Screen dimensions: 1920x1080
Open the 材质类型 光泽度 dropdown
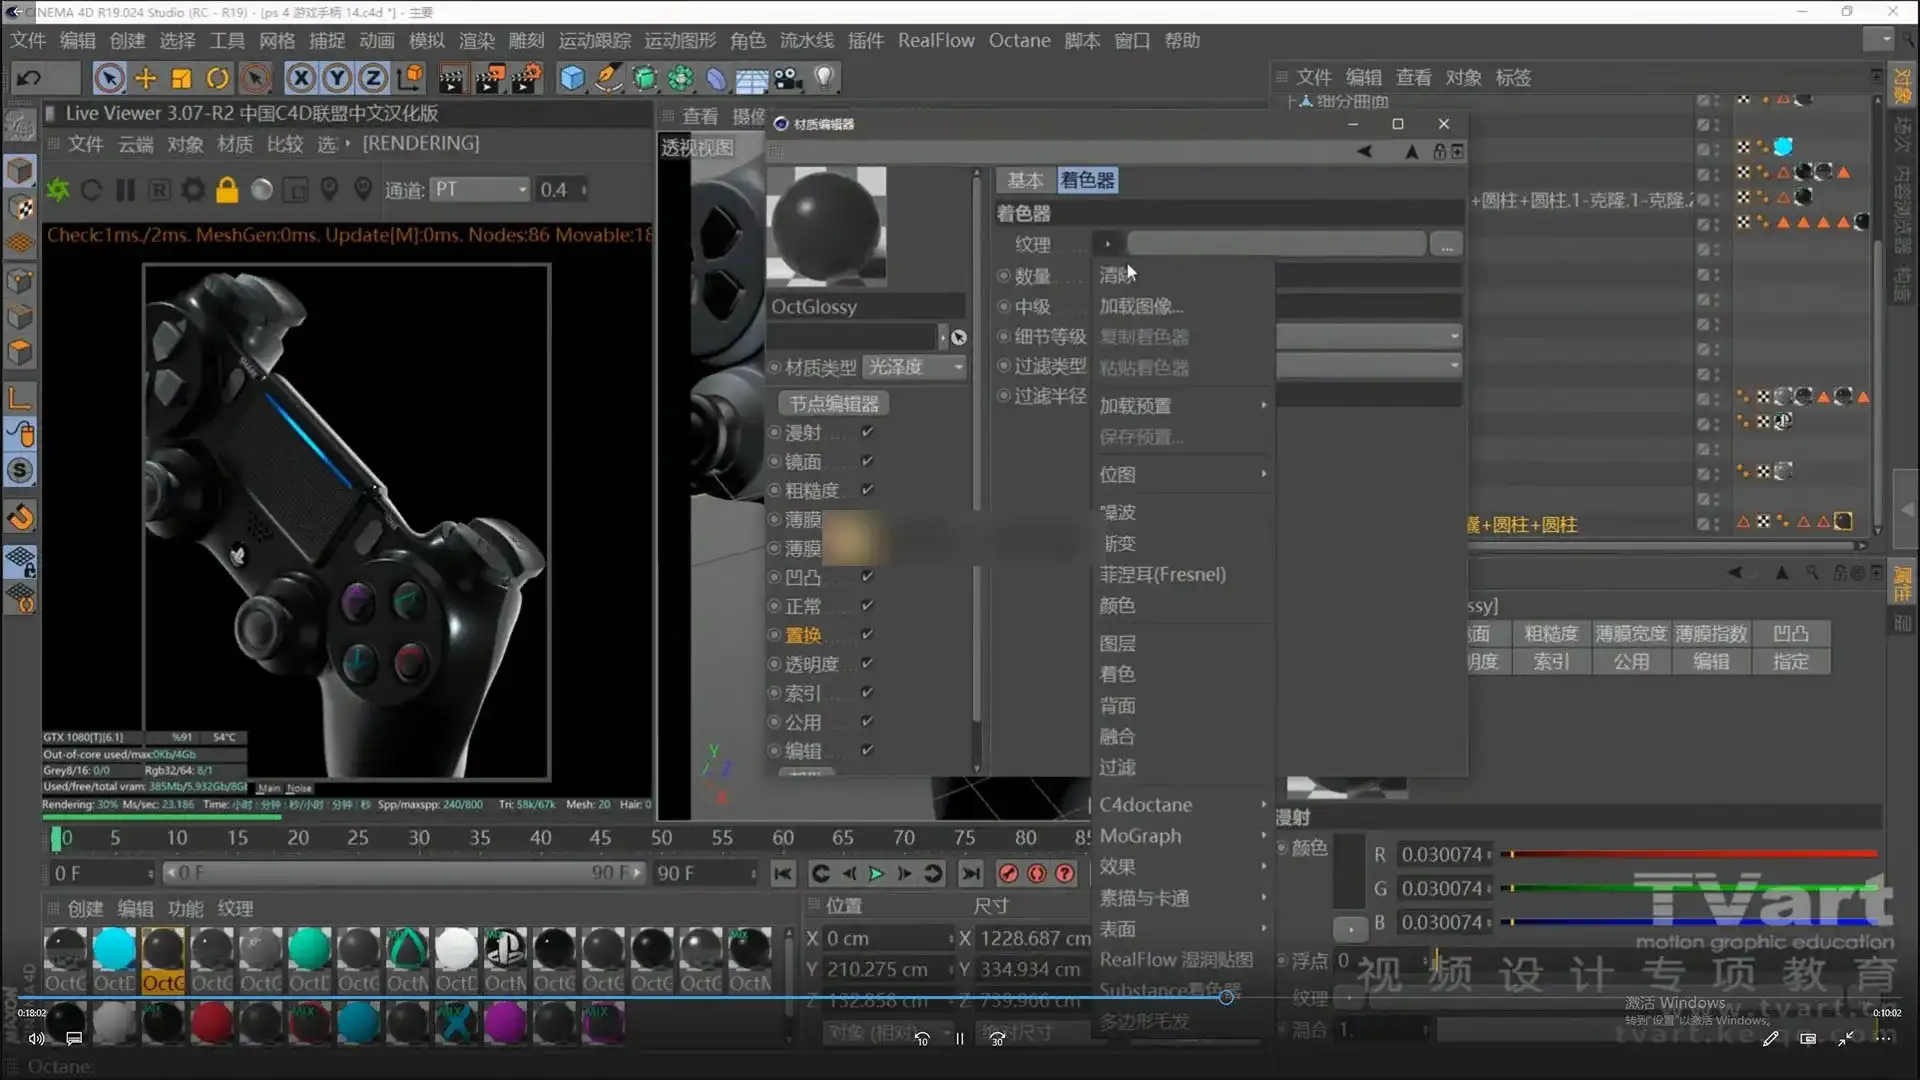tap(915, 367)
